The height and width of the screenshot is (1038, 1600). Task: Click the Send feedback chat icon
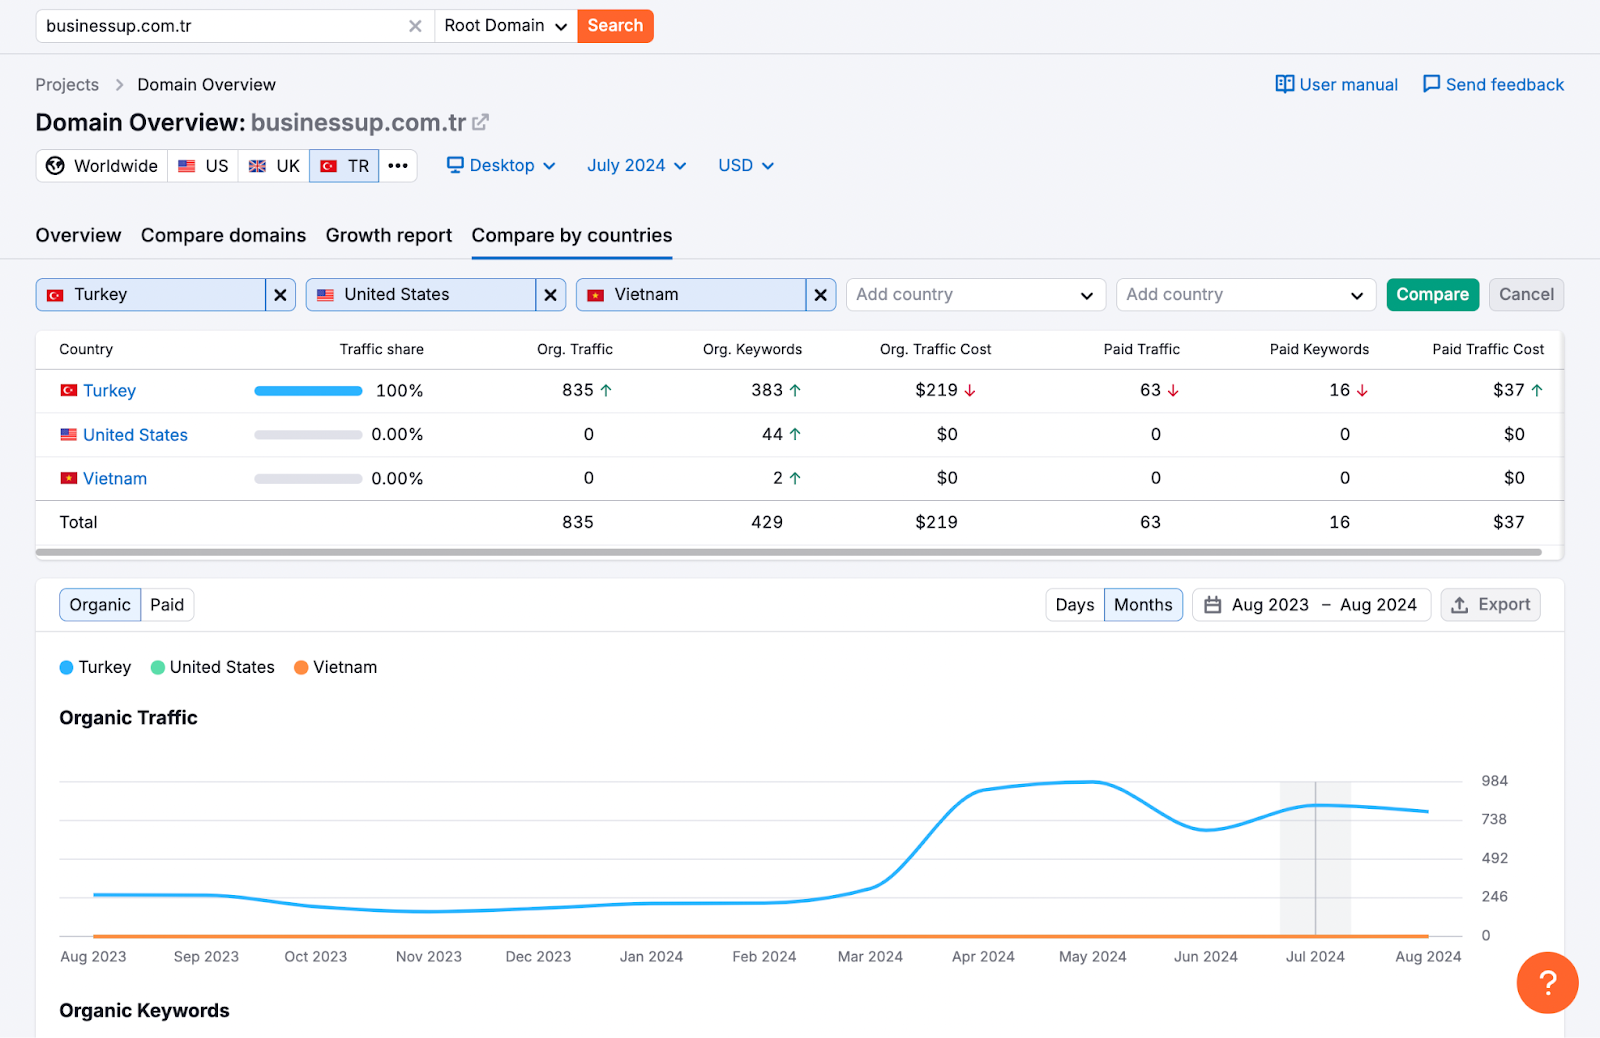pos(1432,84)
